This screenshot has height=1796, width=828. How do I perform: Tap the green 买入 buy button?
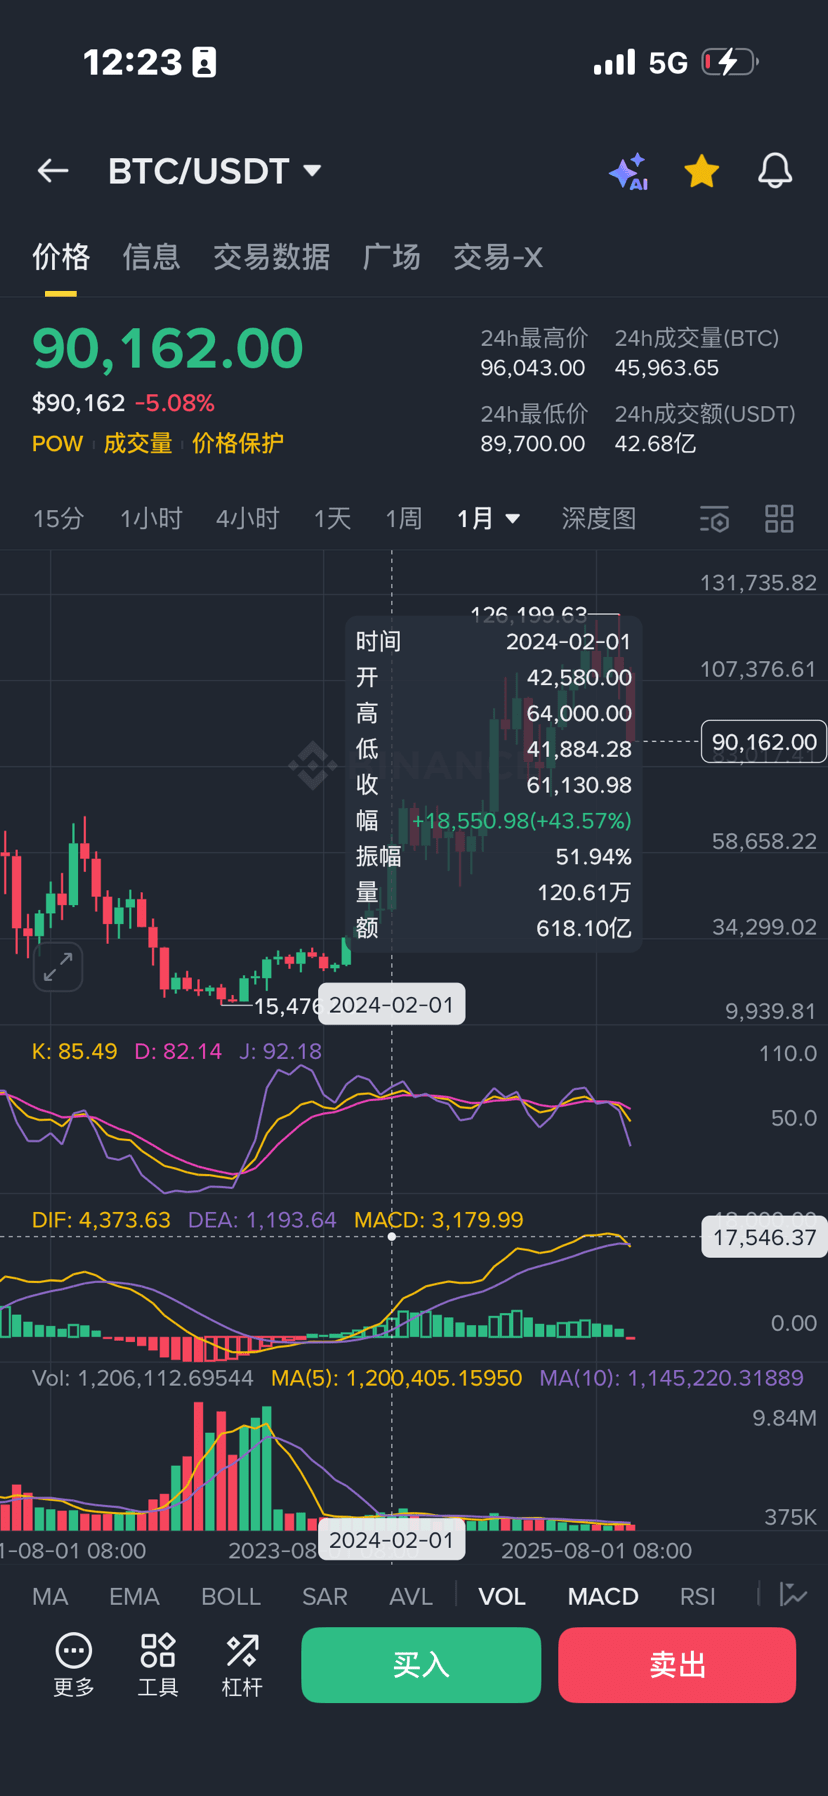(x=421, y=1665)
